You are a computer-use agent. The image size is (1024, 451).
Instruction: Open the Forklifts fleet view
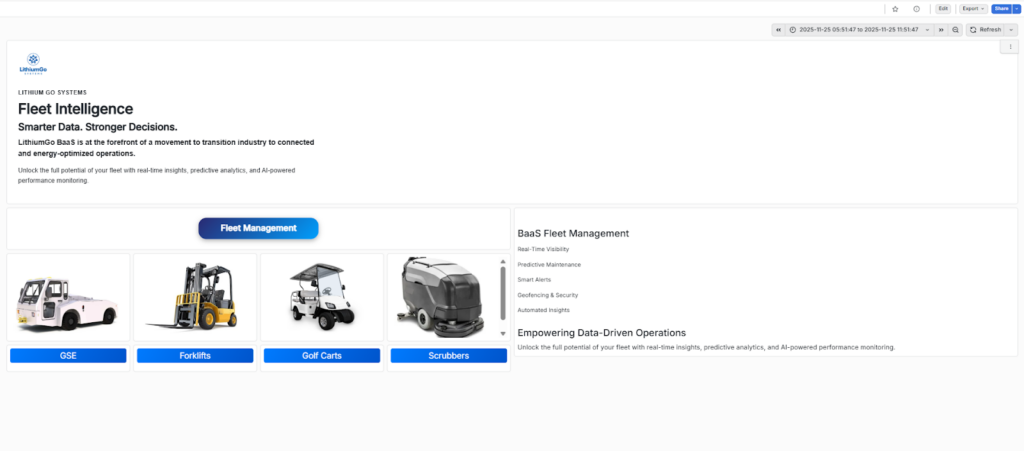tap(195, 355)
